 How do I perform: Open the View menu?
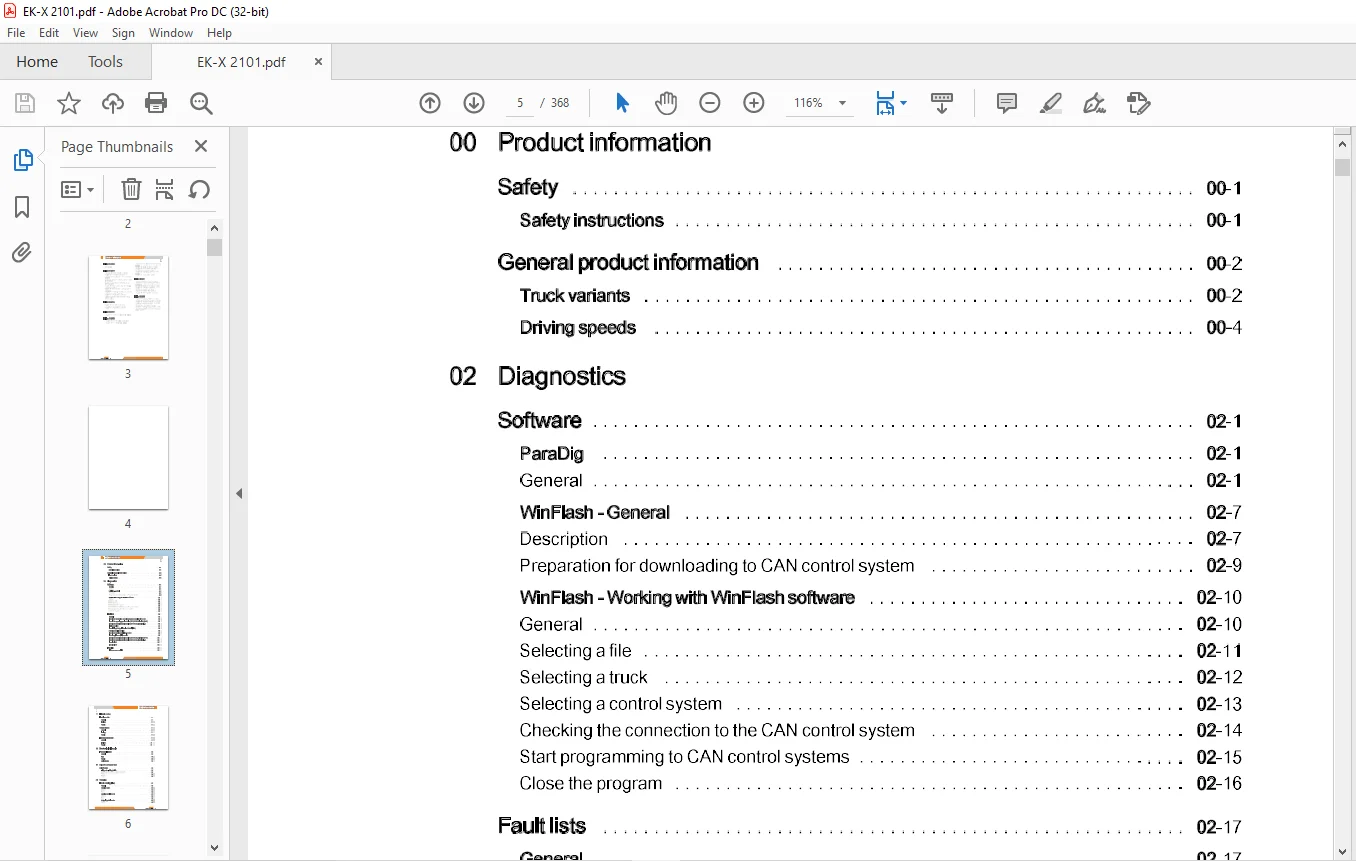point(85,33)
